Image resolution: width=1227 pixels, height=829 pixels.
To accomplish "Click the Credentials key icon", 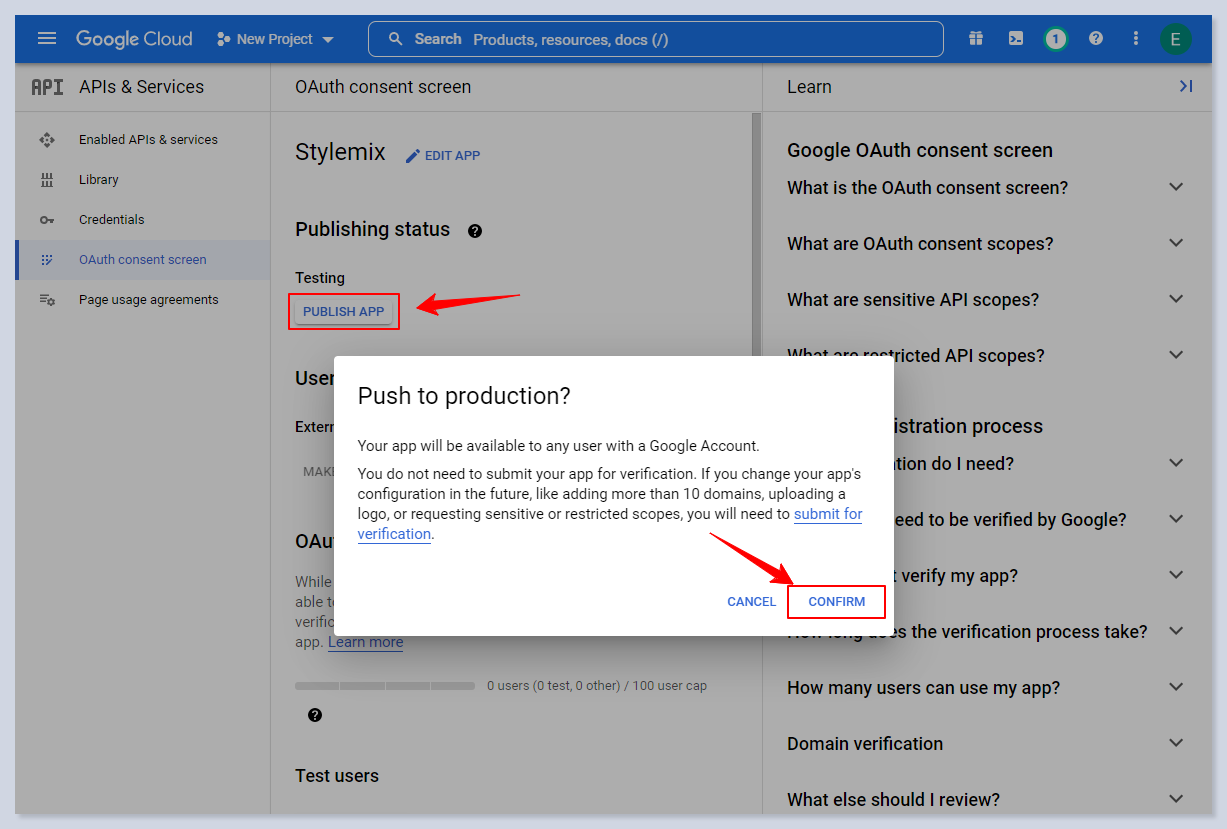I will [47, 220].
